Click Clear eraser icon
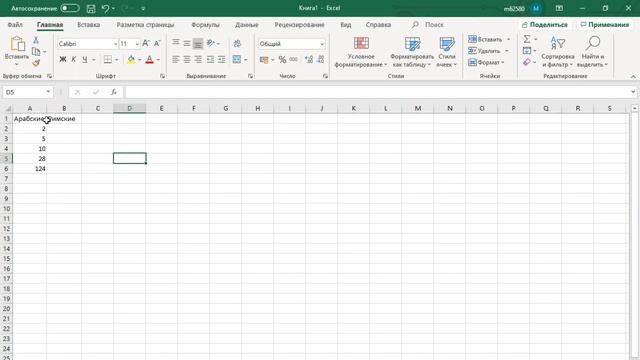The image size is (640, 360). click(527, 62)
